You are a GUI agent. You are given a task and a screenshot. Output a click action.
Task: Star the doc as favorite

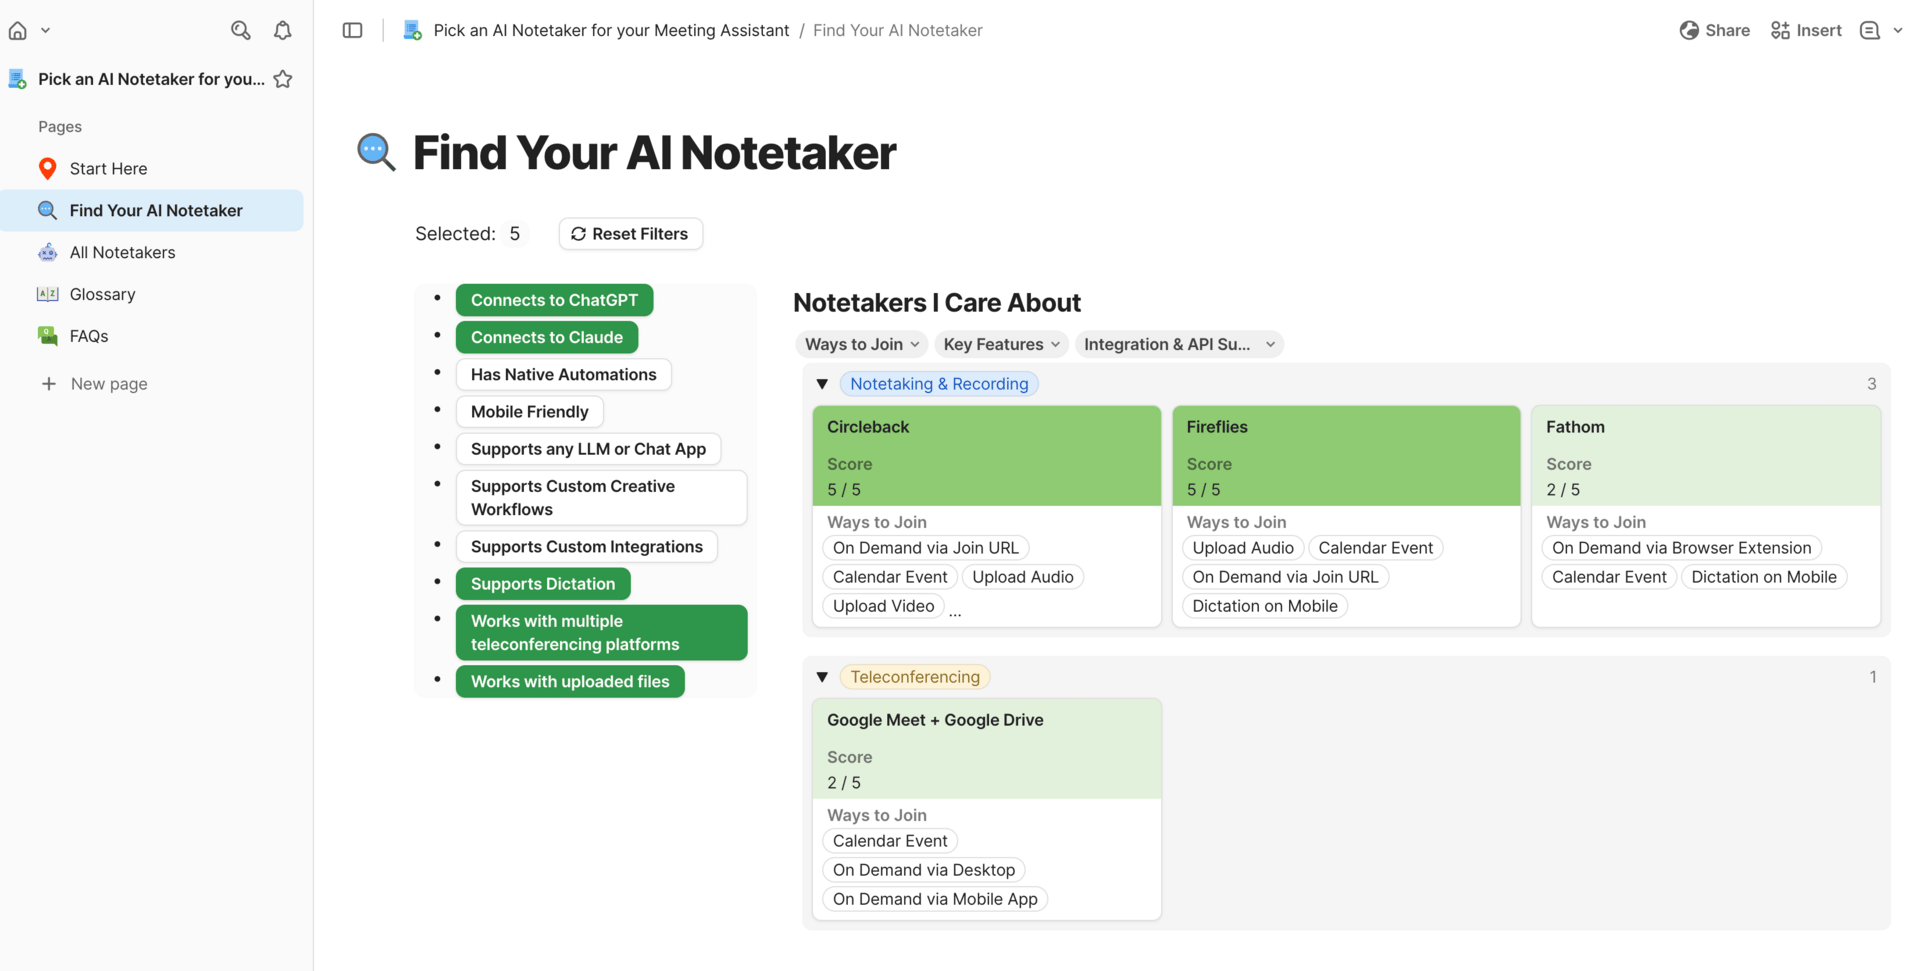point(283,79)
